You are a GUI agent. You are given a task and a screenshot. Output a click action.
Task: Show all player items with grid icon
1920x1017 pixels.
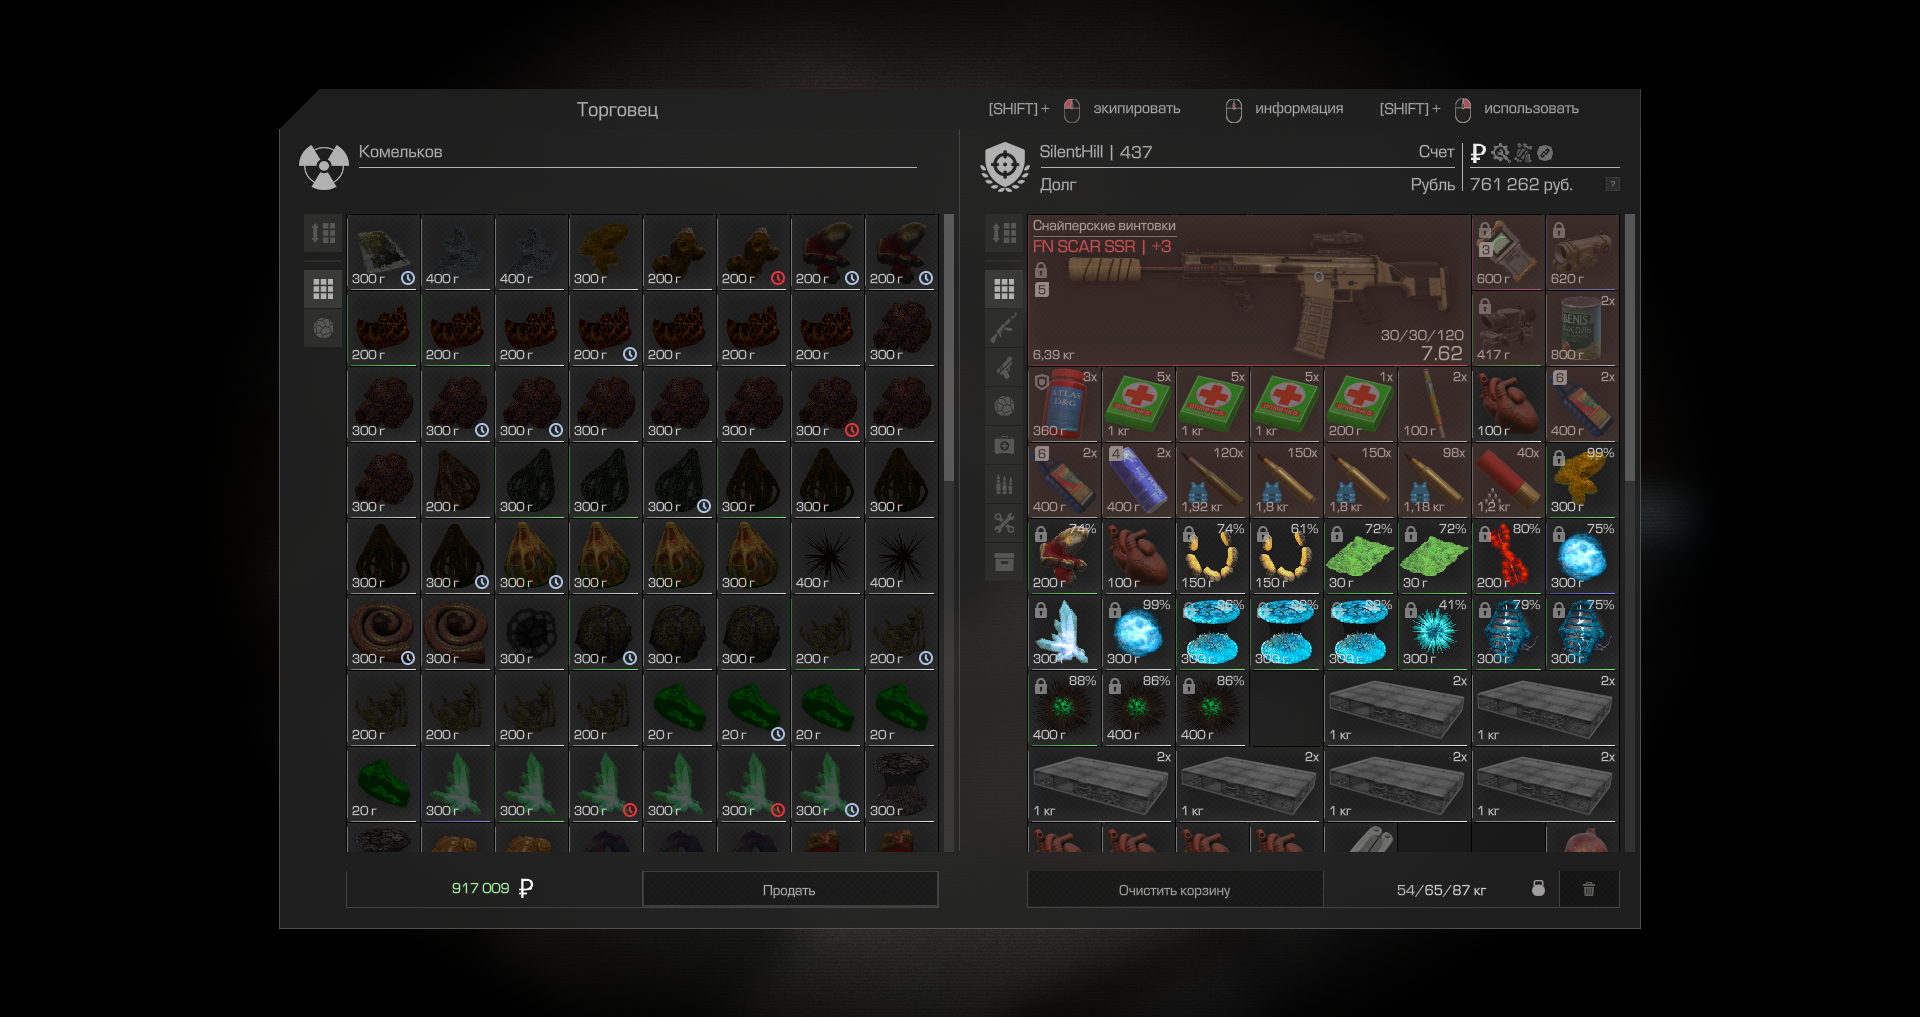[x=1004, y=289]
